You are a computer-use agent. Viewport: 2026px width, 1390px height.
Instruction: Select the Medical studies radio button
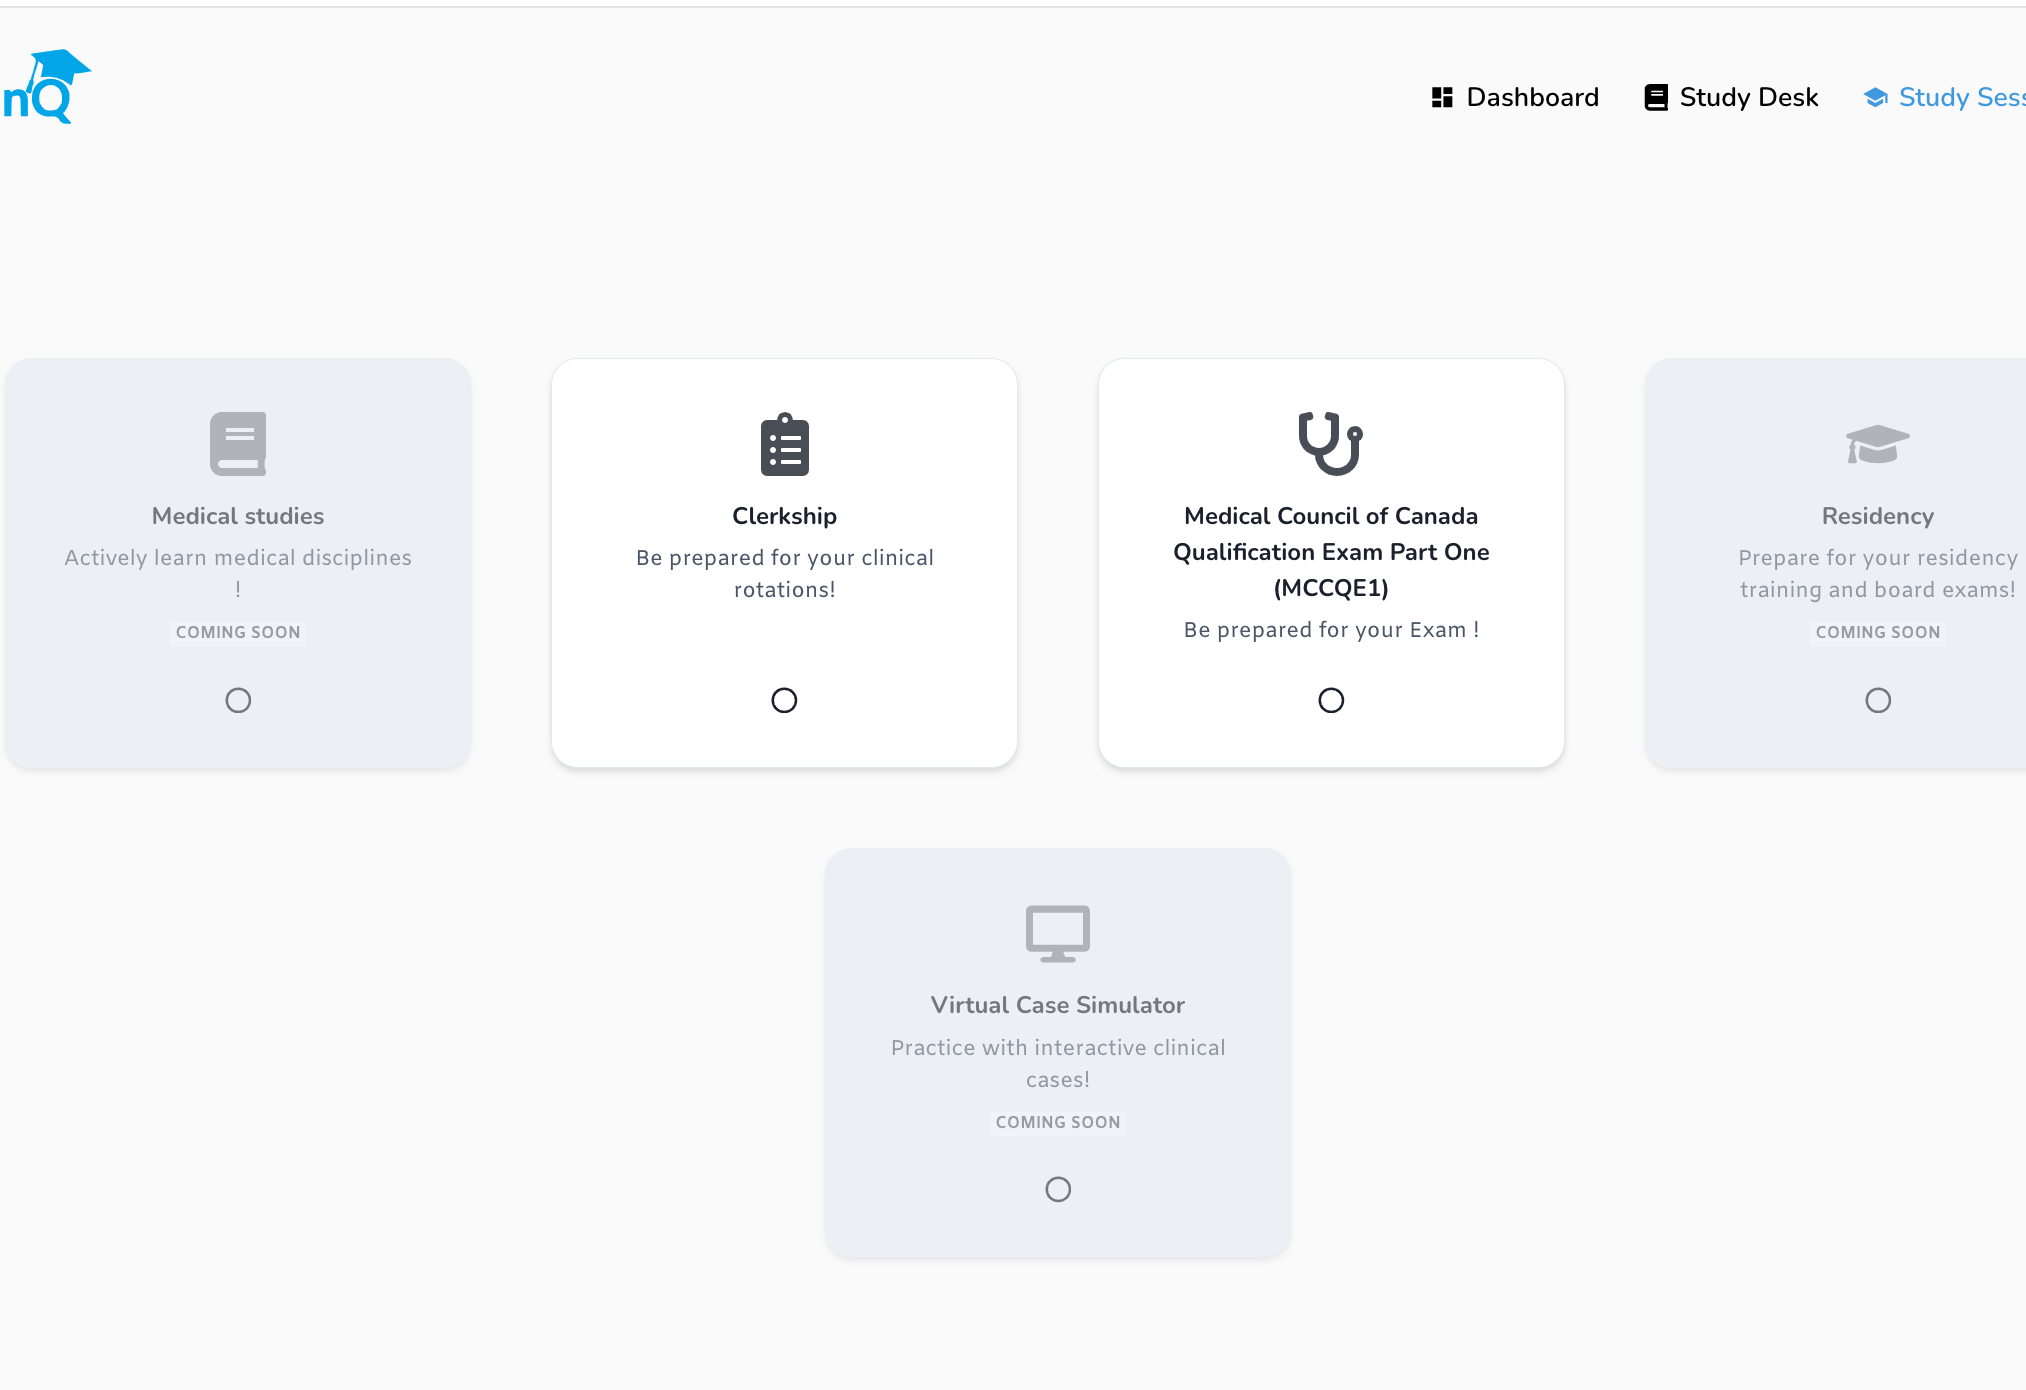pyautogui.click(x=238, y=700)
